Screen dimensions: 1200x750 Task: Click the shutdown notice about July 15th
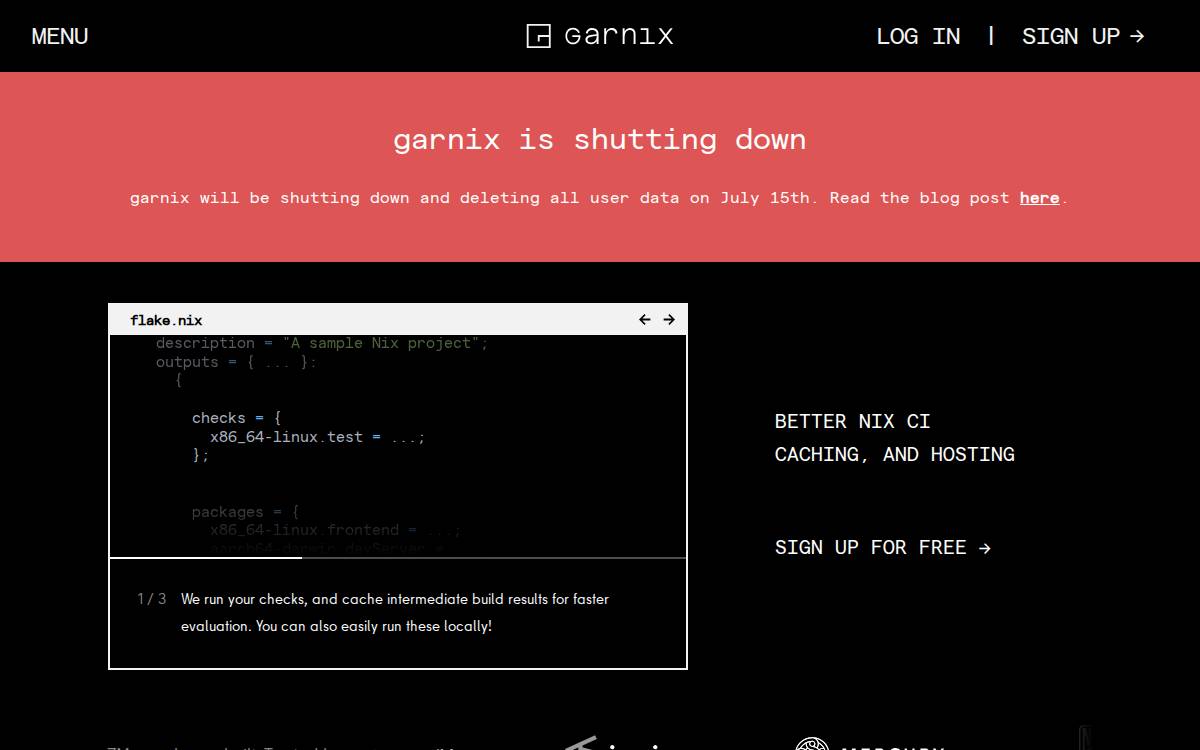click(600, 198)
